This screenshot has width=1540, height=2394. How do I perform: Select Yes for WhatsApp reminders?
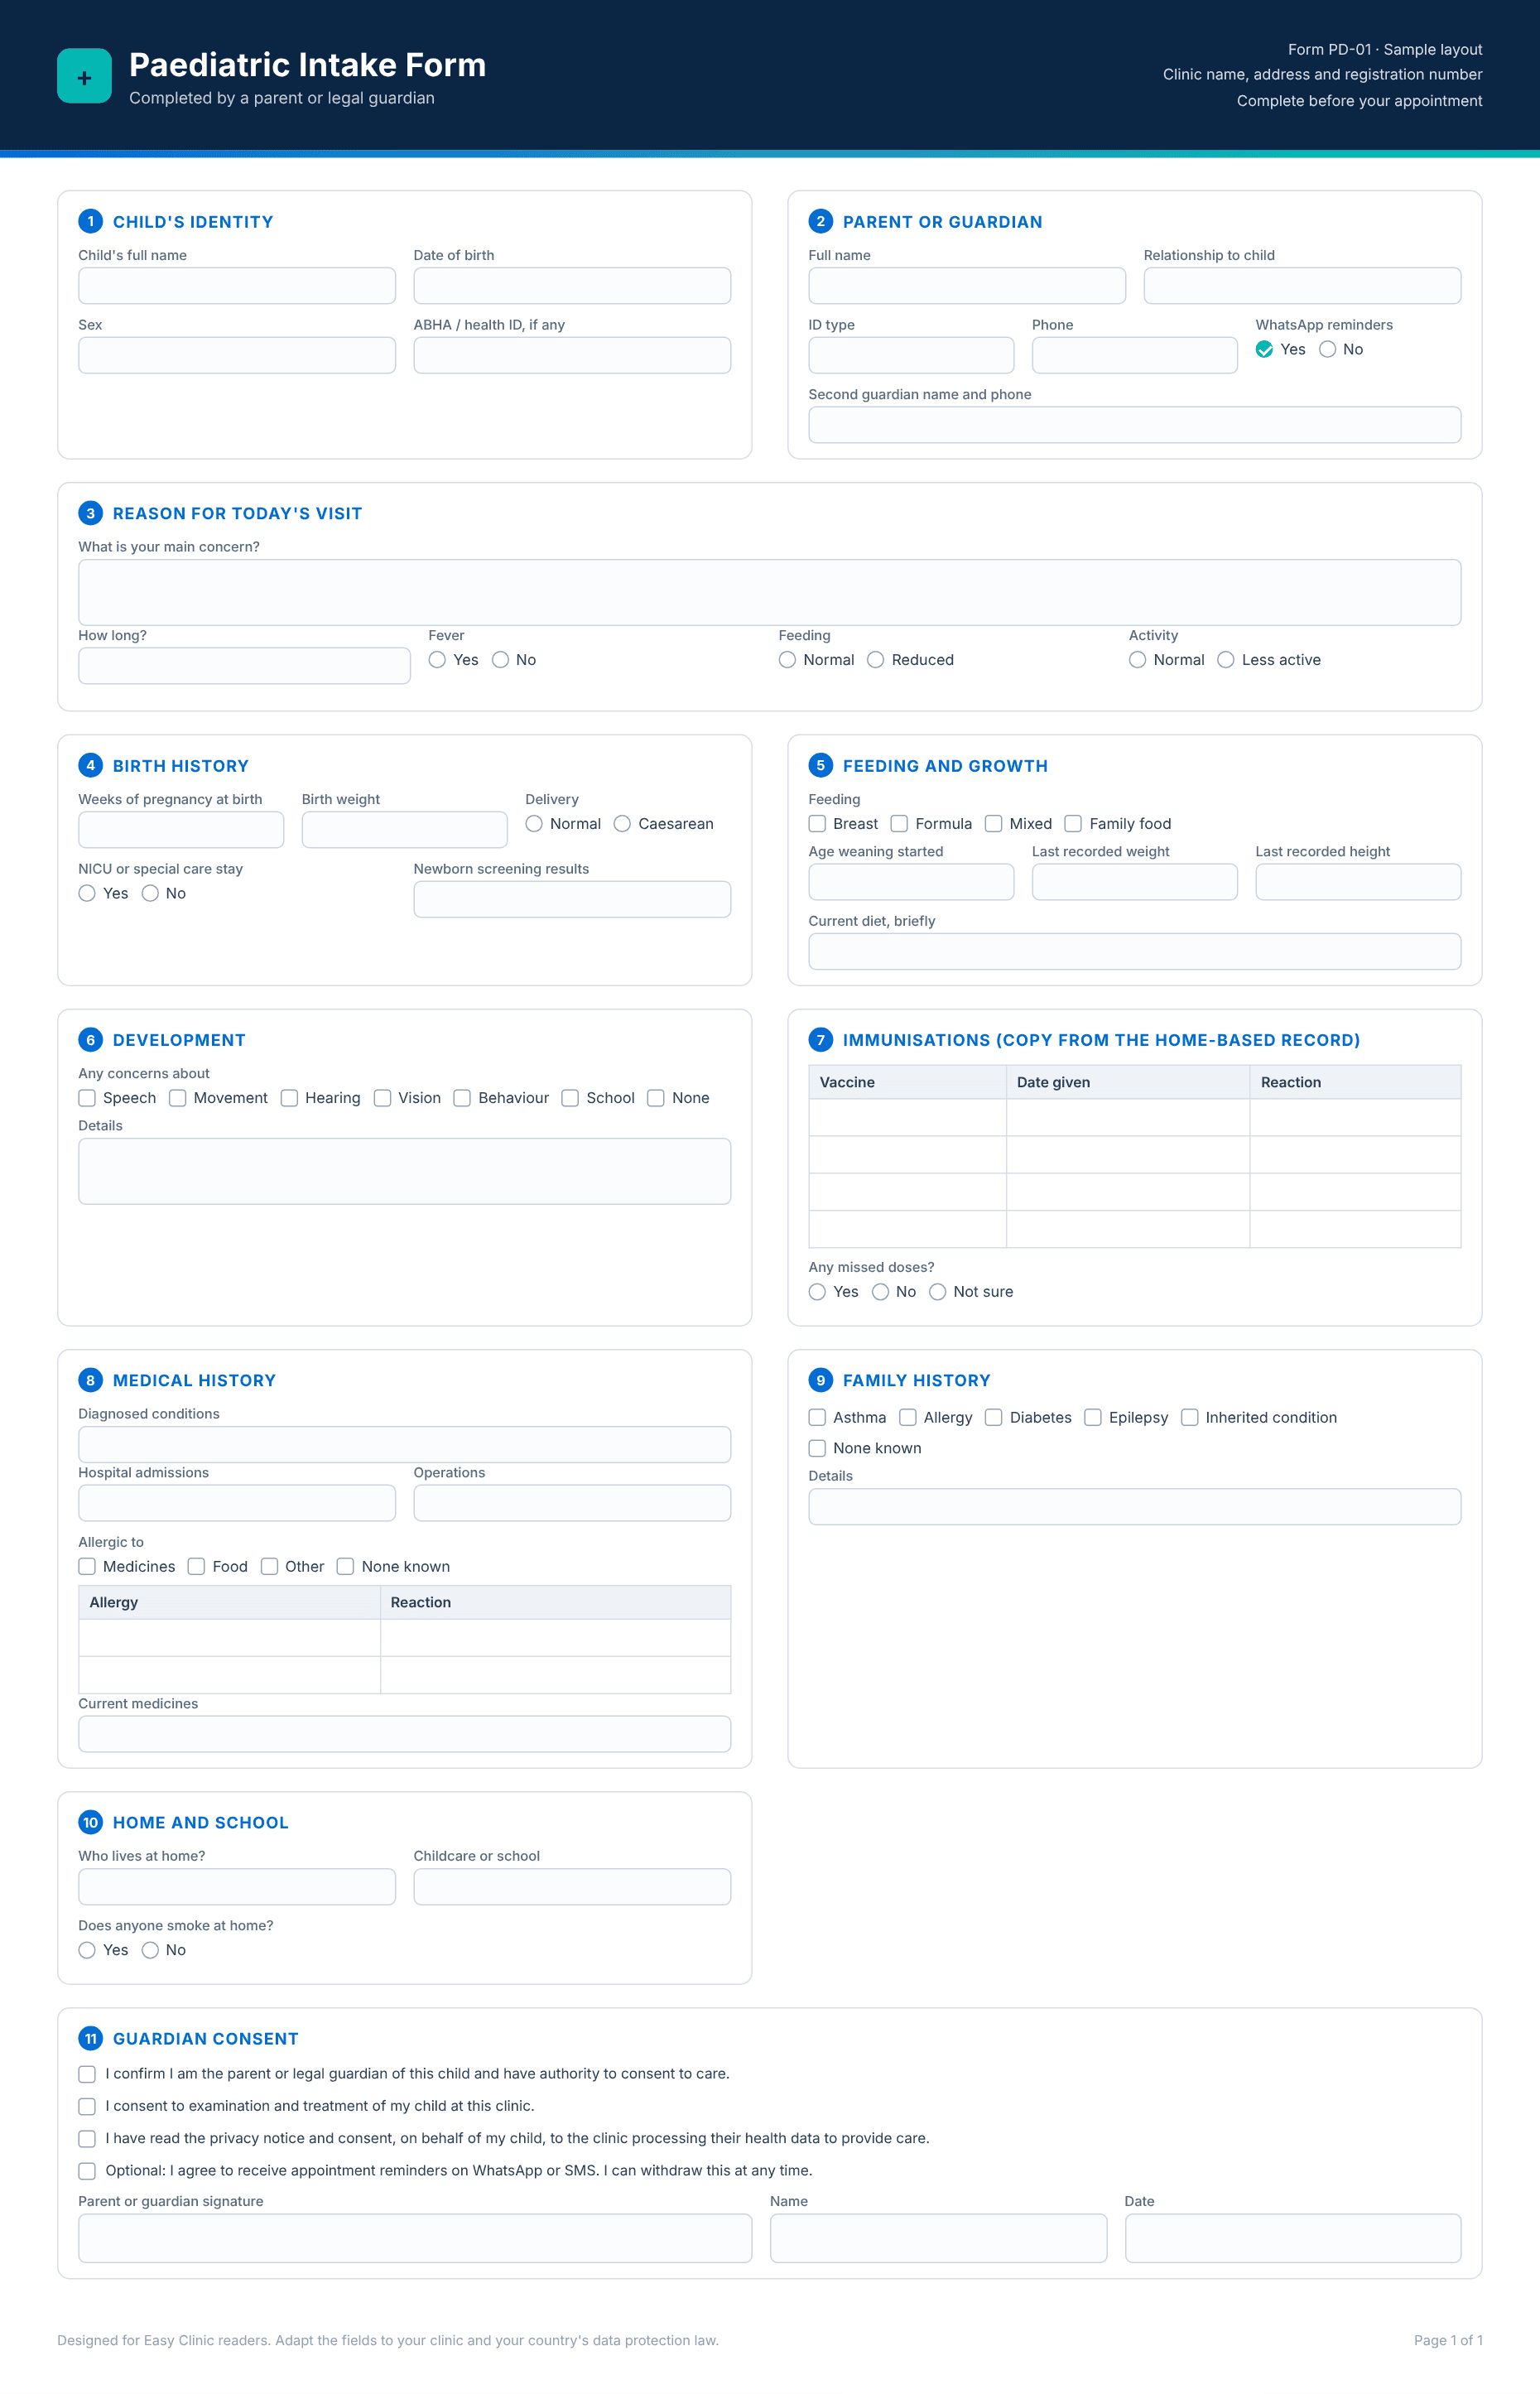[1264, 349]
